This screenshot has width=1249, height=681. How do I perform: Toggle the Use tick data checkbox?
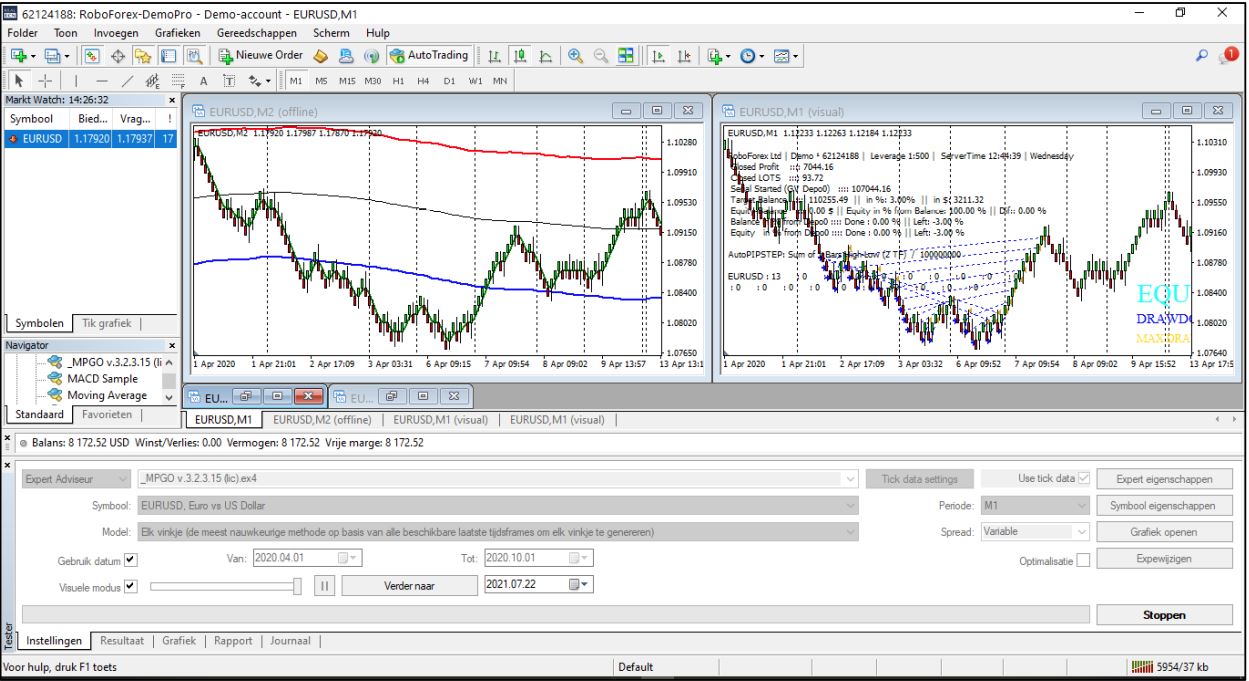[x=1084, y=479]
